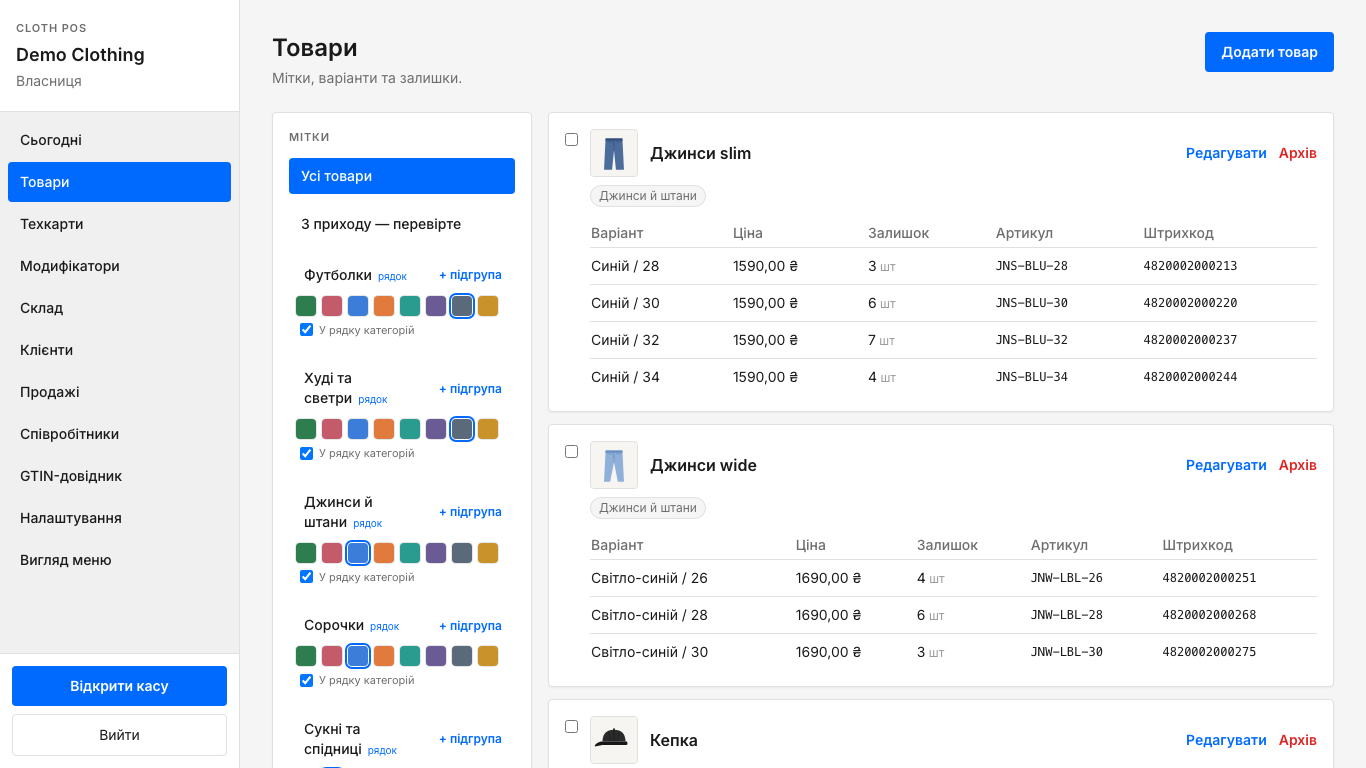Pick the orange swatch for Сорочки
The height and width of the screenshot is (768, 1366).
(x=384, y=656)
